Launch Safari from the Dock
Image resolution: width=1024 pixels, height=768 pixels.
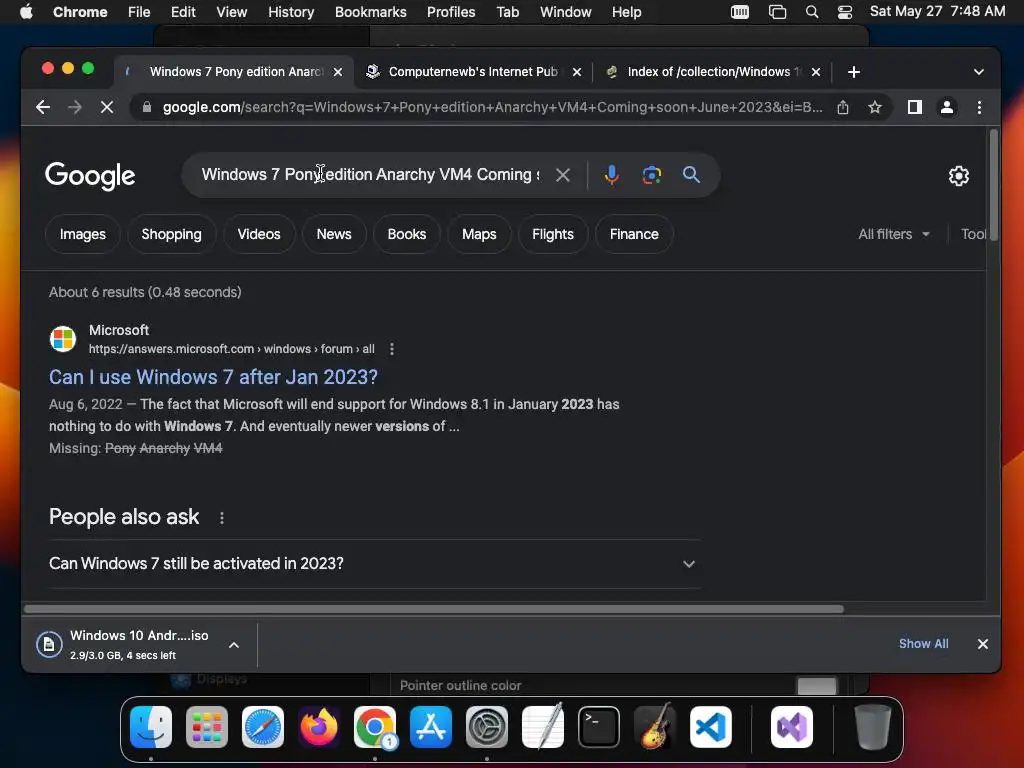coord(263,727)
